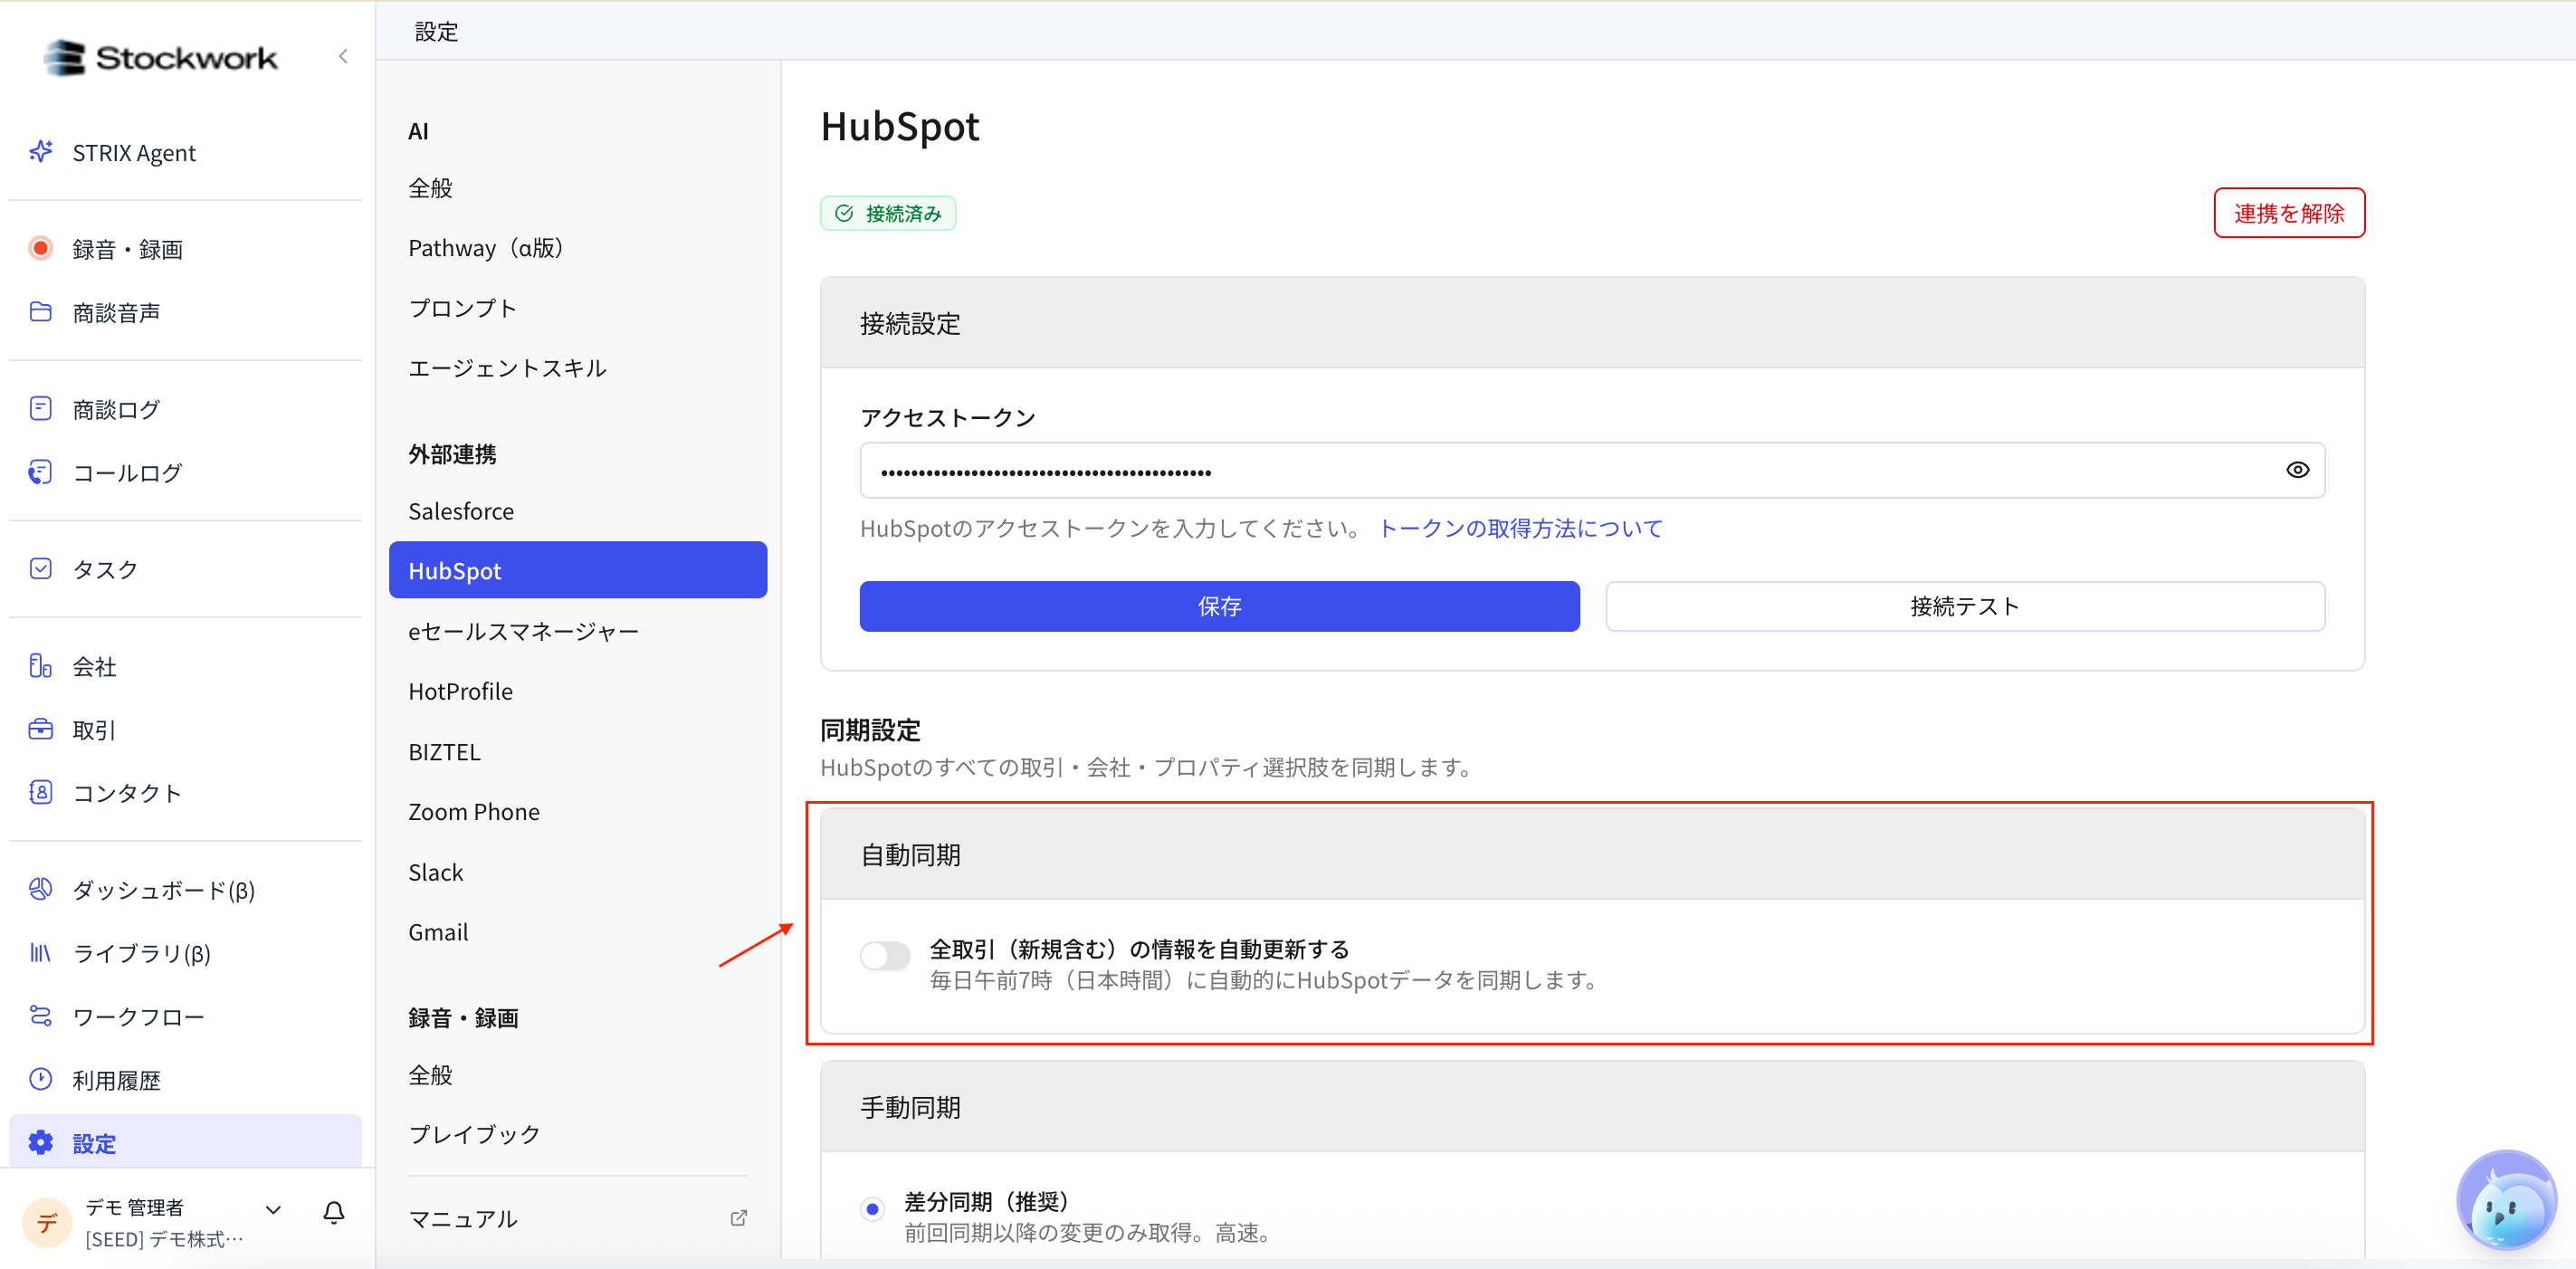Viewport: 2576px width, 1269px height.
Task: Open Pathway（α版） settings
Action: click(x=578, y=248)
